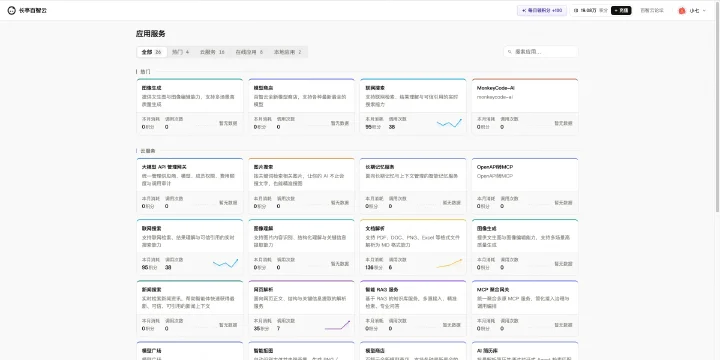
Task: Click the blue trend sparkline in hot 联网搜索 card
Action: [x=449, y=123]
